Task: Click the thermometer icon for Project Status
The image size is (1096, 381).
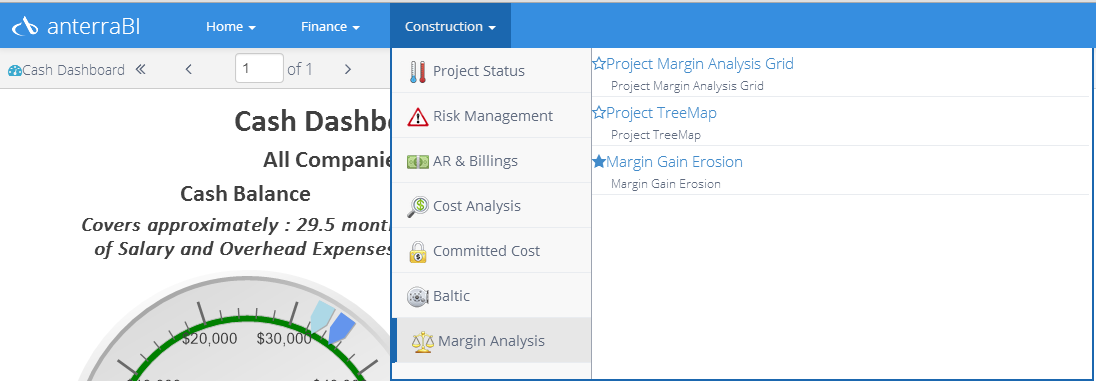Action: (417, 71)
